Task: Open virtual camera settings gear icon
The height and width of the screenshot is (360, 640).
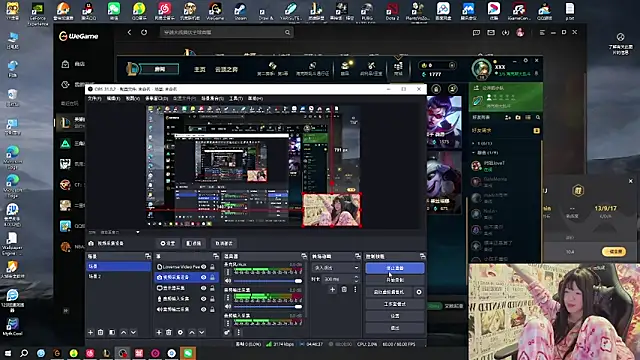Action: (x=419, y=292)
